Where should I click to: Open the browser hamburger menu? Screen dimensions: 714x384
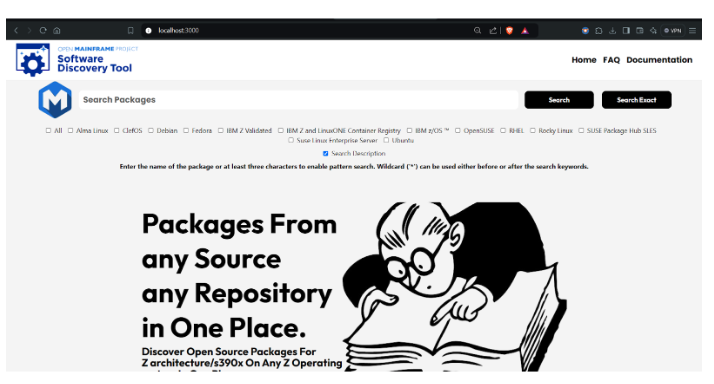click(x=692, y=31)
